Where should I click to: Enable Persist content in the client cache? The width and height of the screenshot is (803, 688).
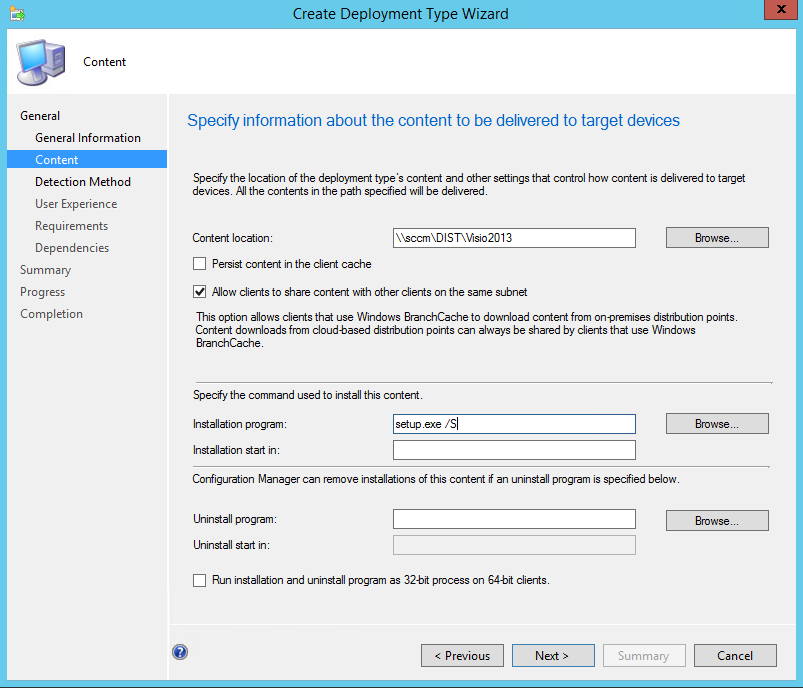pyautogui.click(x=200, y=264)
